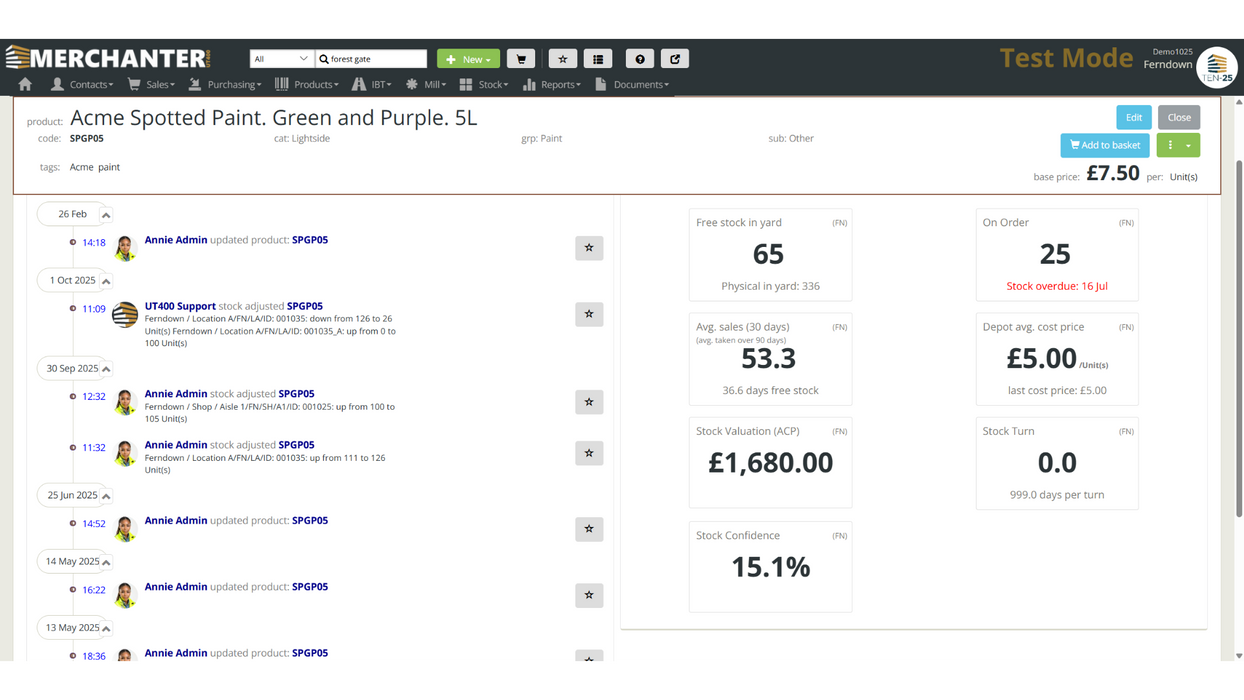Image resolution: width=1244 pixels, height=700 pixels.
Task: Star the 11:32 stock adjusted entry
Action: pyautogui.click(x=589, y=453)
